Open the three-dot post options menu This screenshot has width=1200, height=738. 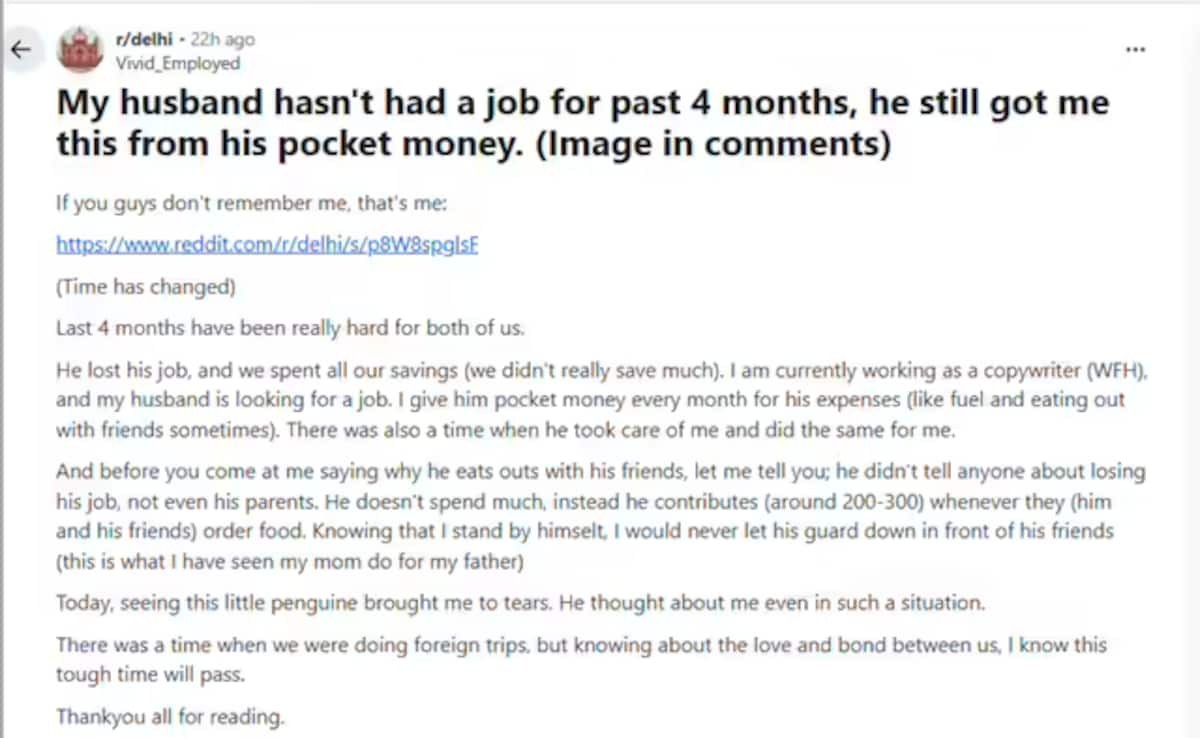pos(1135,49)
